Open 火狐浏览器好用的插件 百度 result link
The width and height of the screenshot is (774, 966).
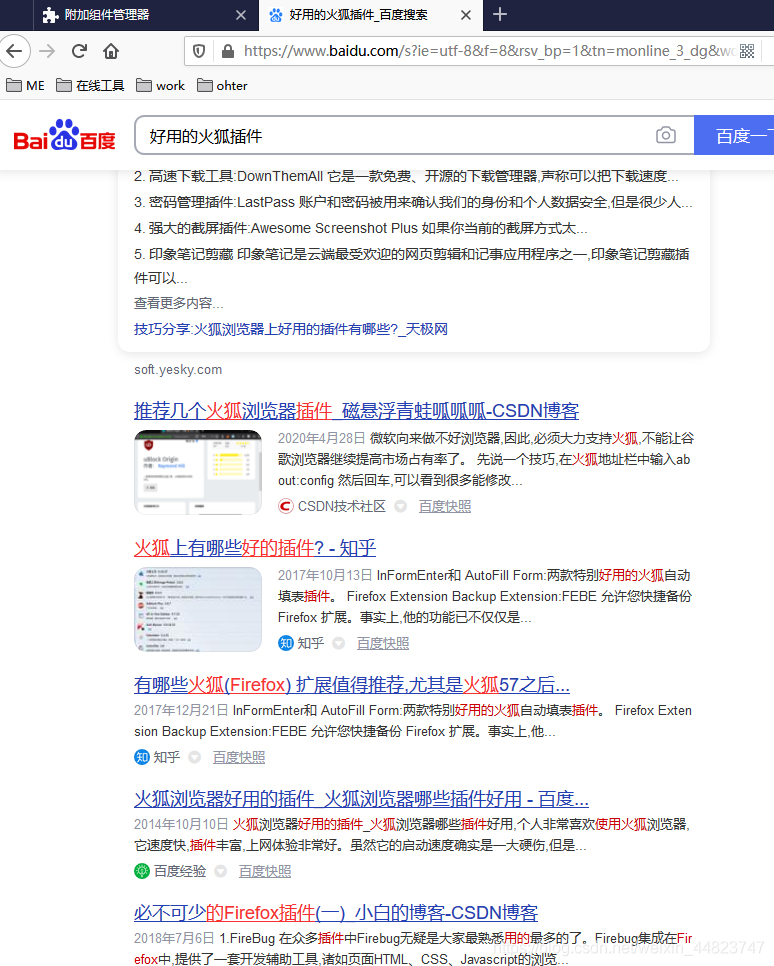coord(361,799)
